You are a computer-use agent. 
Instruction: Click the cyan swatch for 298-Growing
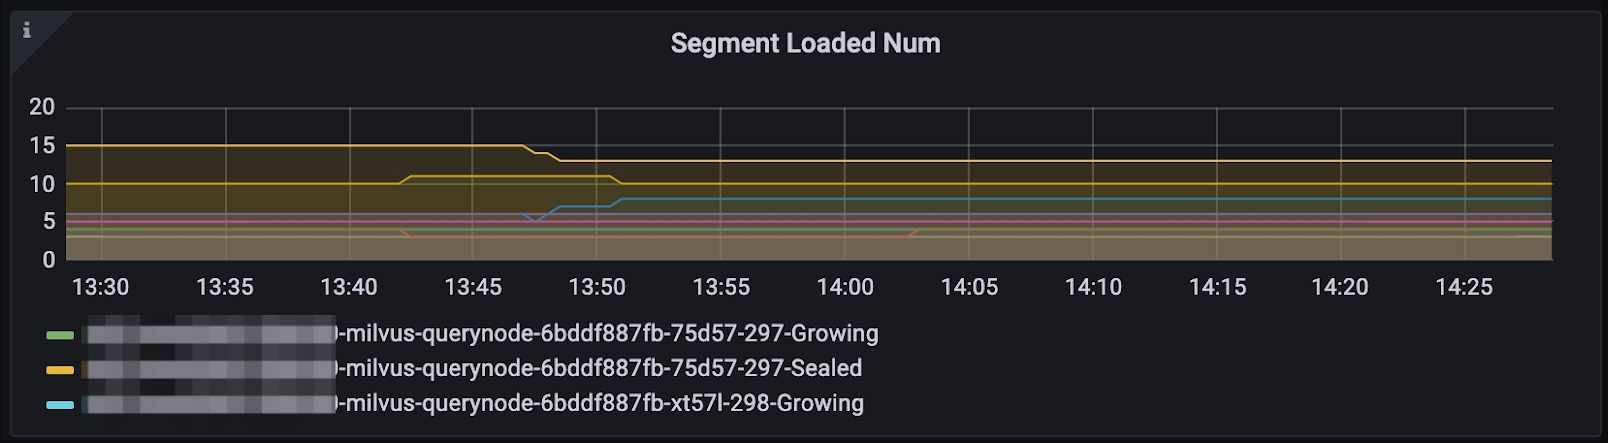pyautogui.click(x=60, y=405)
